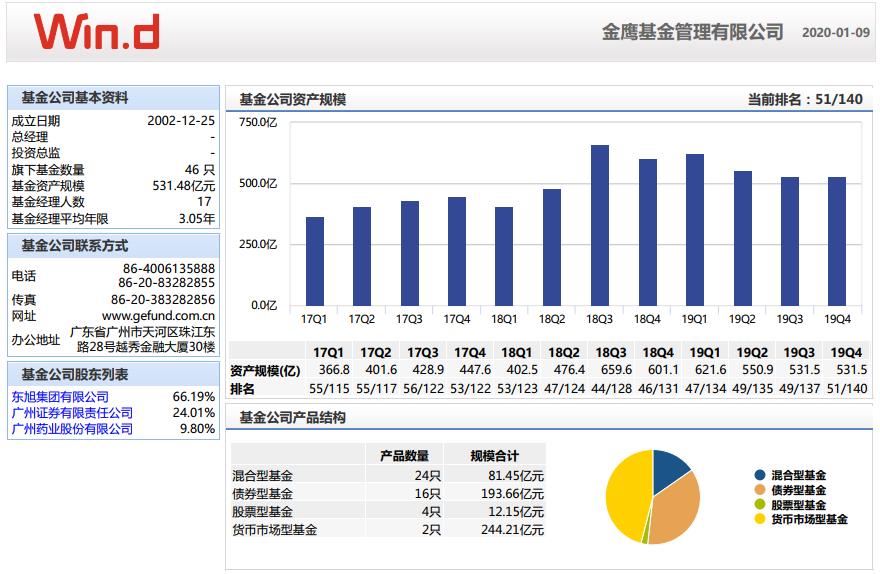Click the website www.gefund.com.cn
This screenshot has width=880, height=574.
point(158,316)
